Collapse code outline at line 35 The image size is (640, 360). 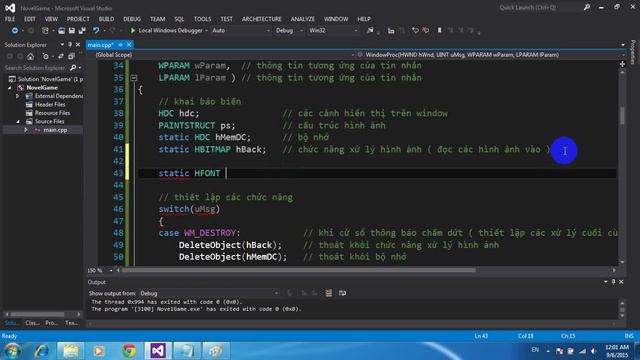(134, 78)
